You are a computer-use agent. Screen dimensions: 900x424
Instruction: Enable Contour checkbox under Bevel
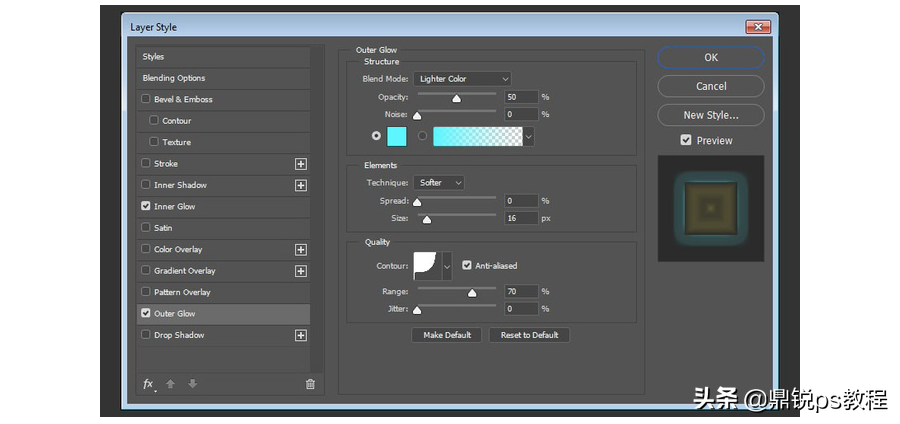point(154,120)
